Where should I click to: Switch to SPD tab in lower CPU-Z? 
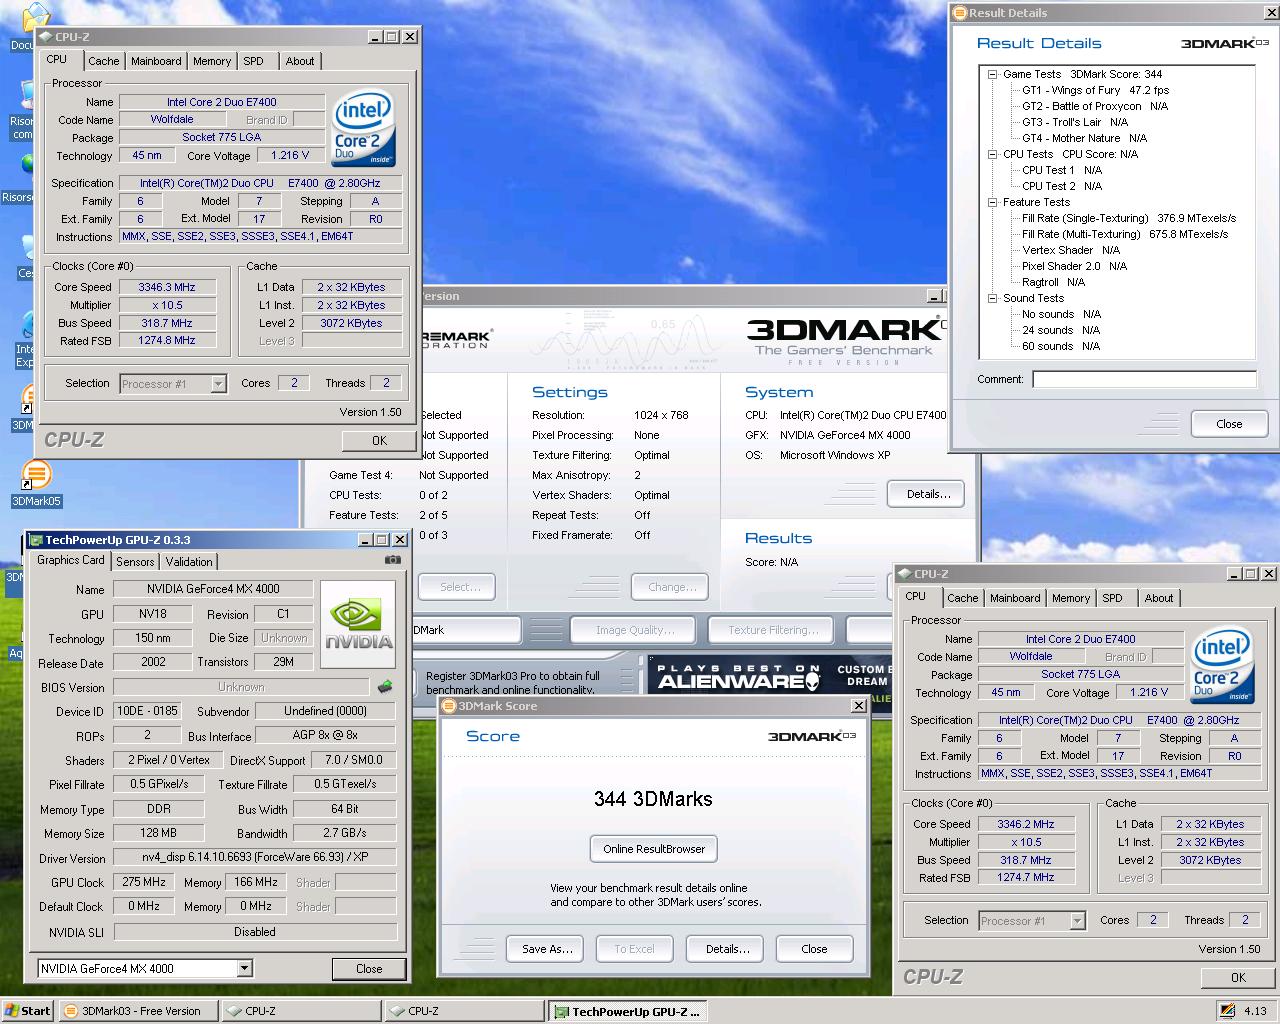1112,598
